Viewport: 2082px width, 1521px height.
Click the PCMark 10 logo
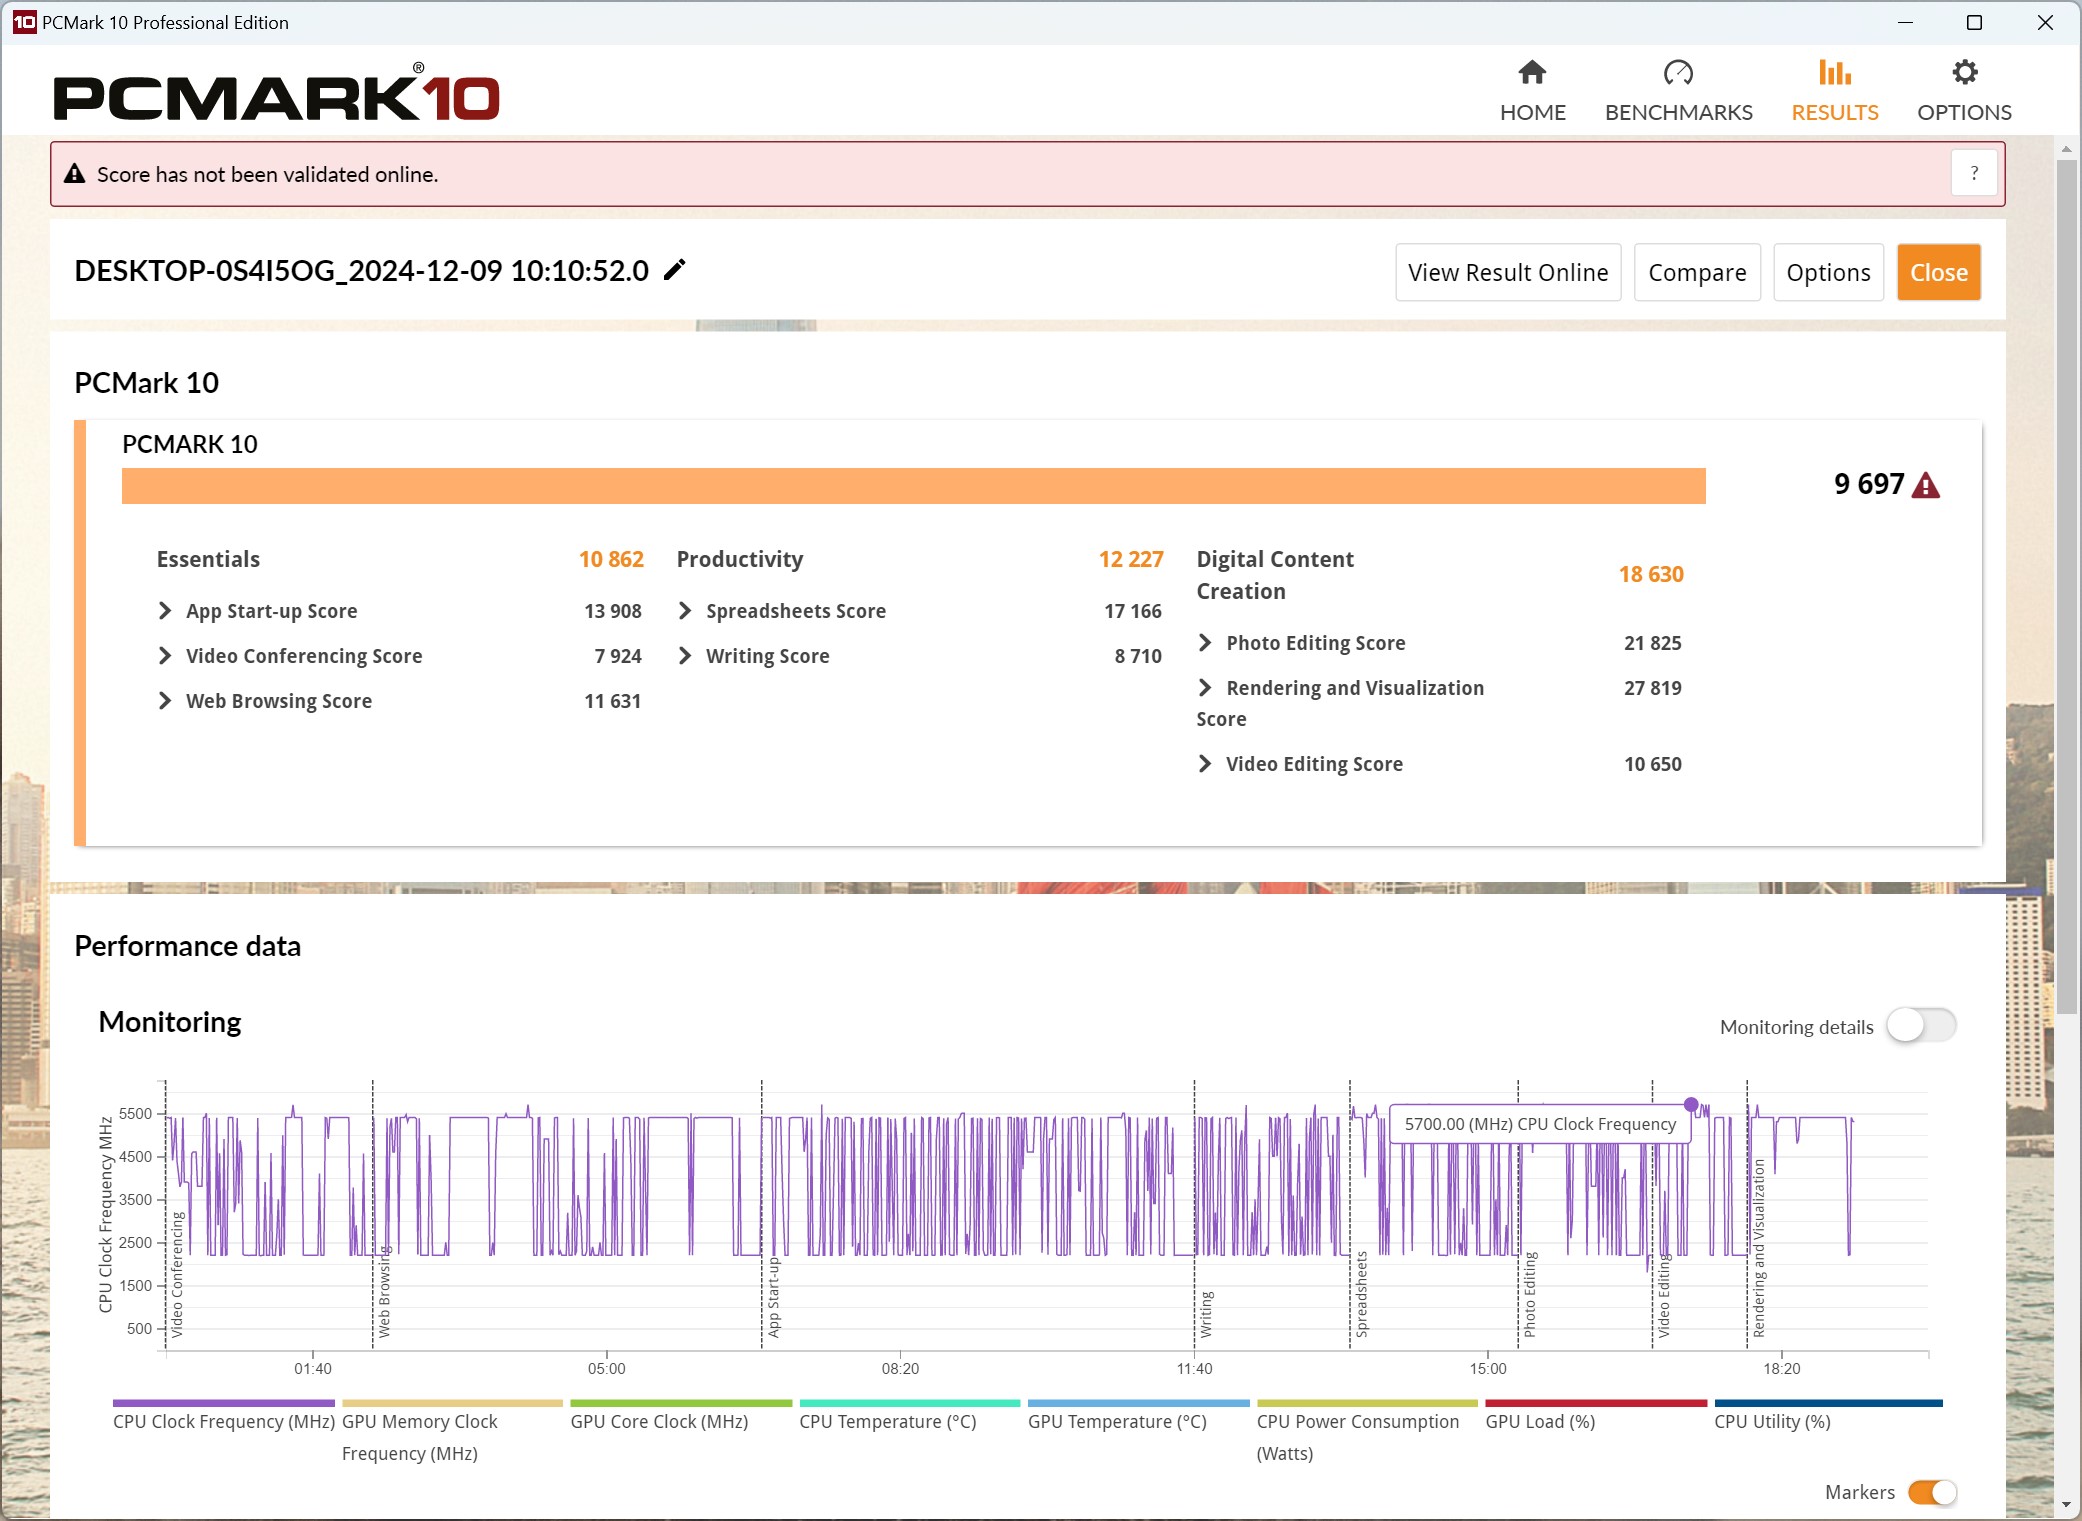coord(276,93)
